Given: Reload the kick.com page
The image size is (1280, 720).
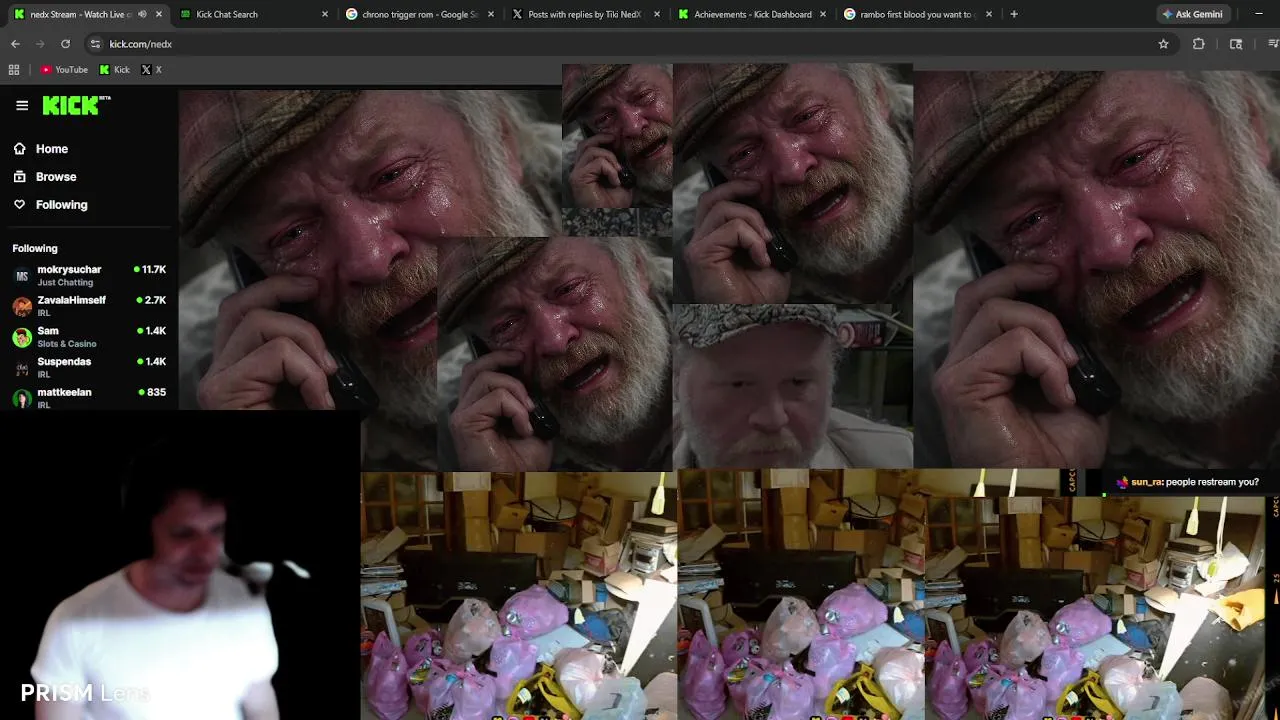Looking at the screenshot, I should 65,44.
